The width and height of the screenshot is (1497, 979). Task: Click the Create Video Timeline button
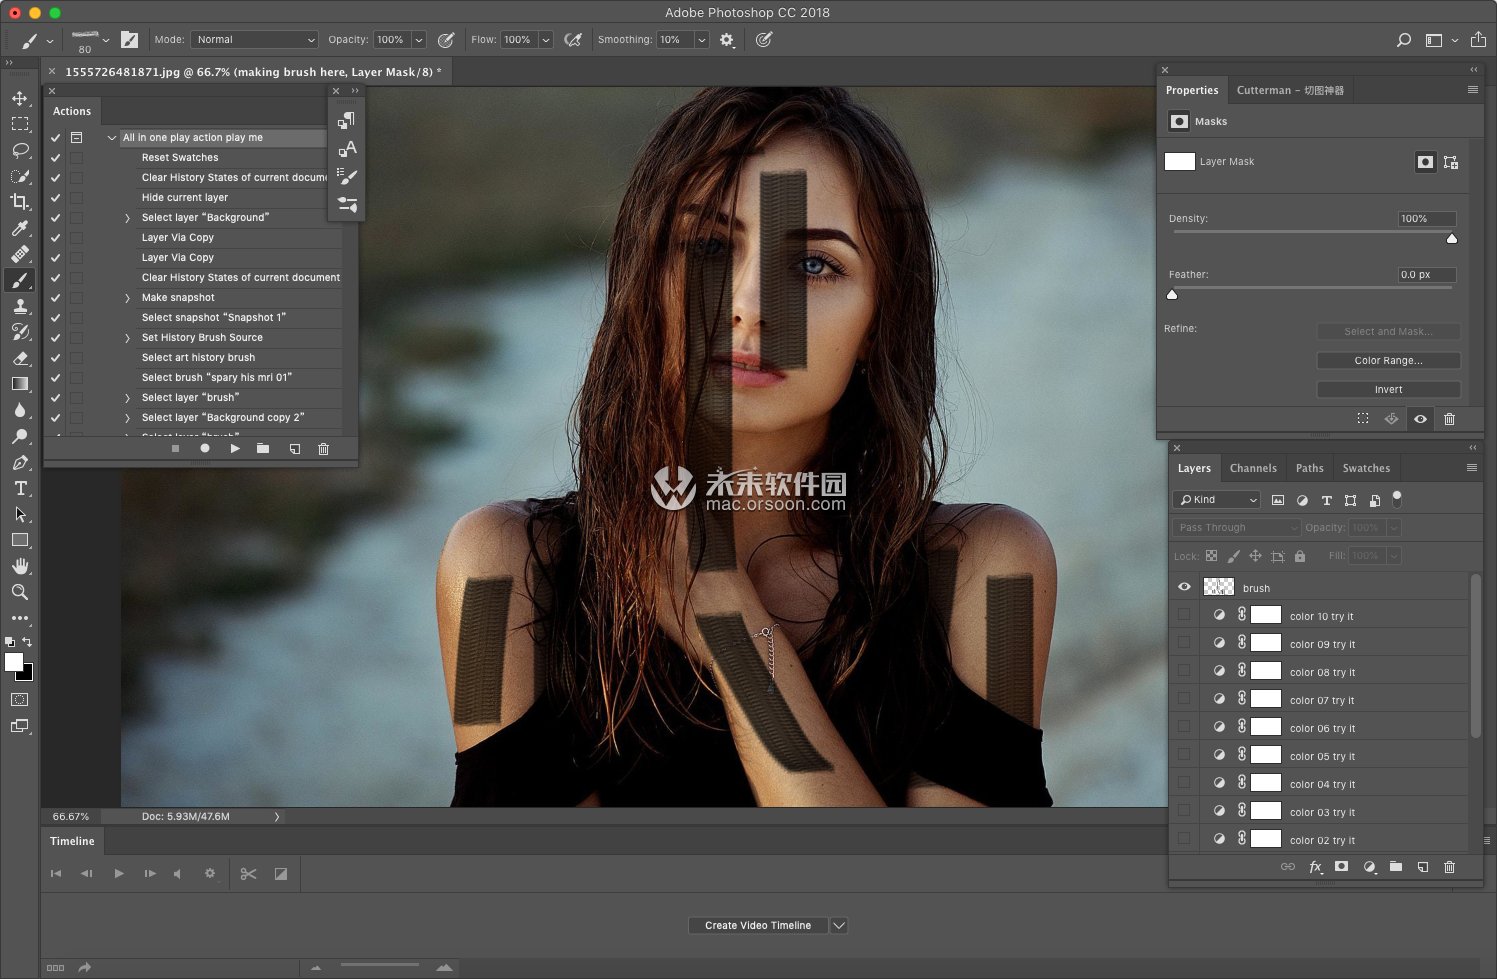[x=757, y=926]
